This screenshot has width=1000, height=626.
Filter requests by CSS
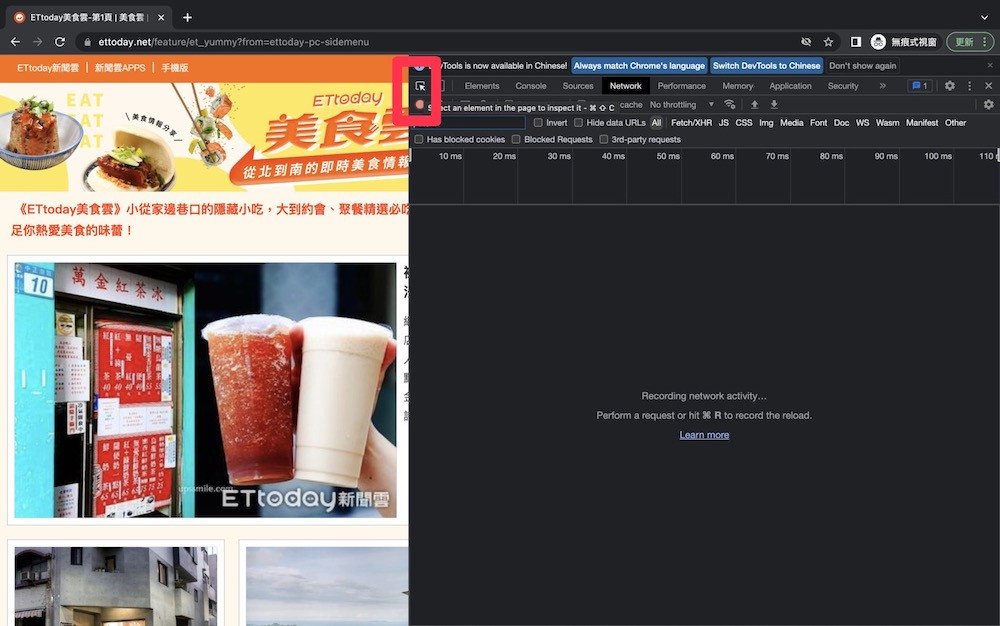(744, 122)
